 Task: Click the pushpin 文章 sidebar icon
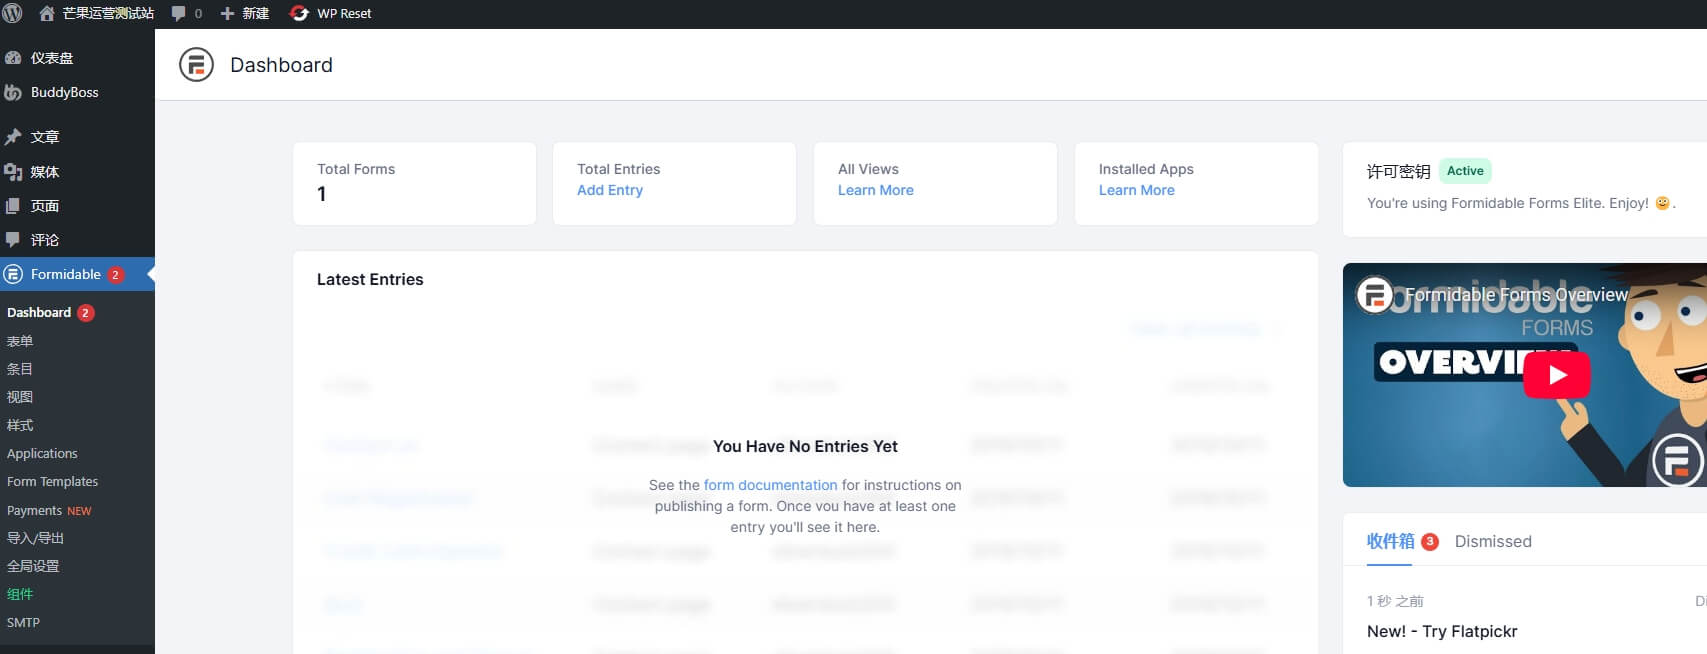pos(13,137)
